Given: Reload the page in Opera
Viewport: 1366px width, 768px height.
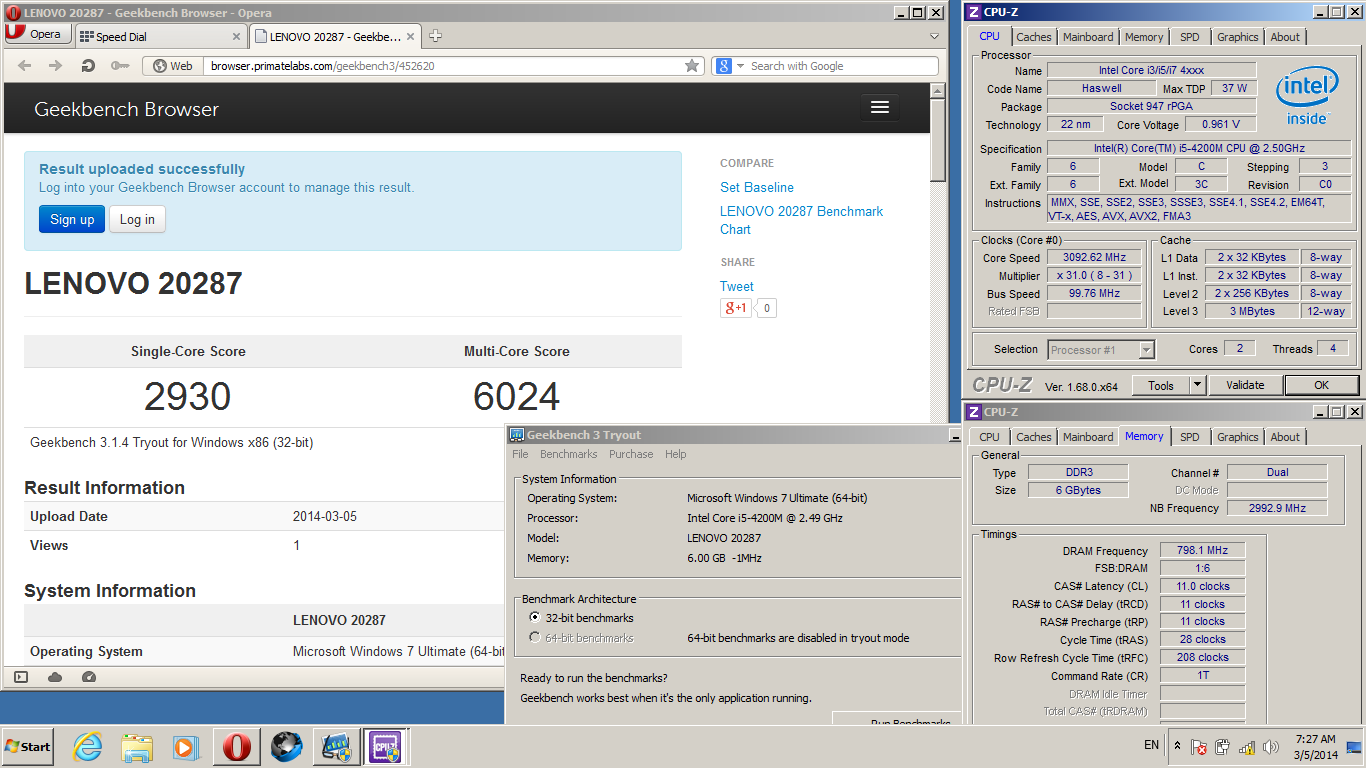Looking at the screenshot, I should point(88,66).
